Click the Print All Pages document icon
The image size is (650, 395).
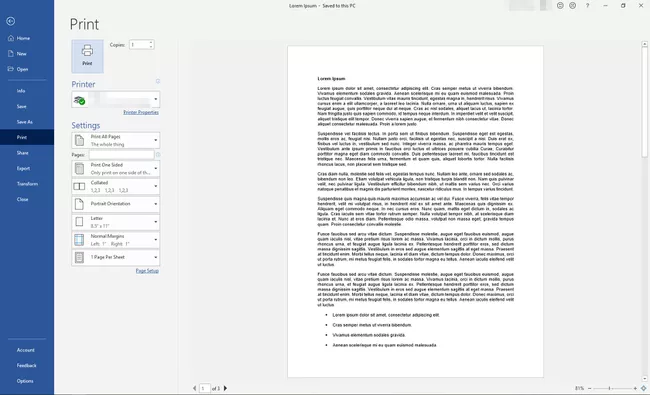(x=79, y=141)
